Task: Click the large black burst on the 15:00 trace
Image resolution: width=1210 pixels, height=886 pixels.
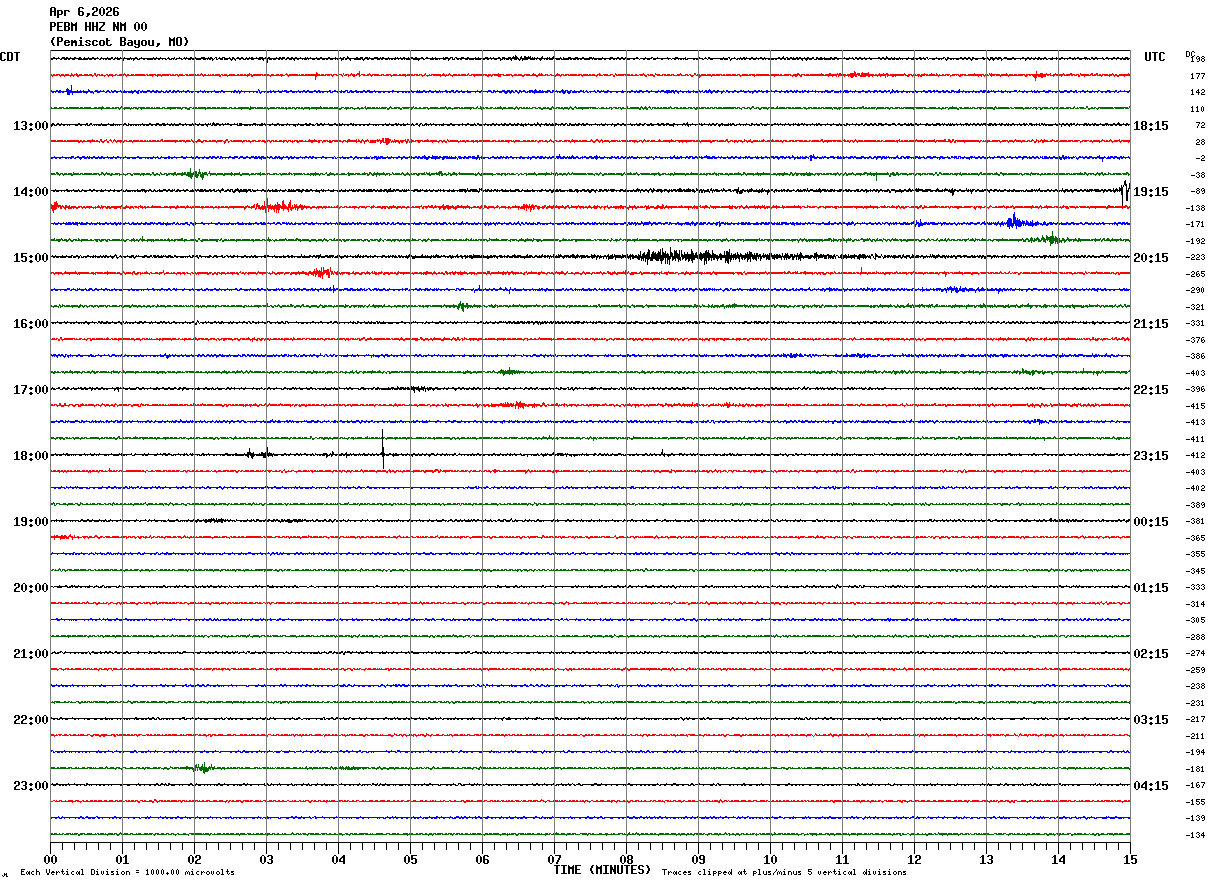Action: tap(690, 256)
